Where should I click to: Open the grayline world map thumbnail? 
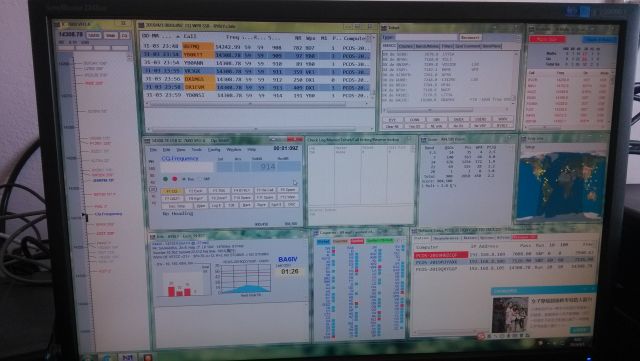tap(560, 185)
